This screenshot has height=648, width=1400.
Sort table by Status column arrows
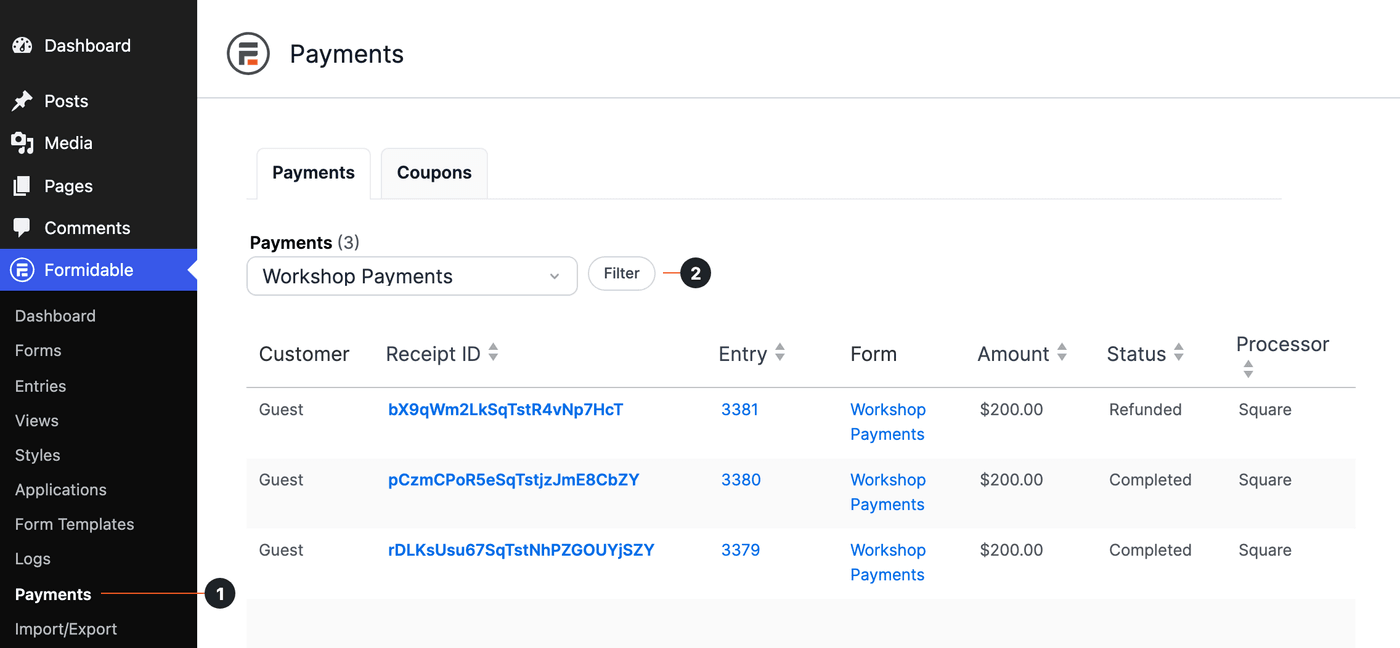1179,353
